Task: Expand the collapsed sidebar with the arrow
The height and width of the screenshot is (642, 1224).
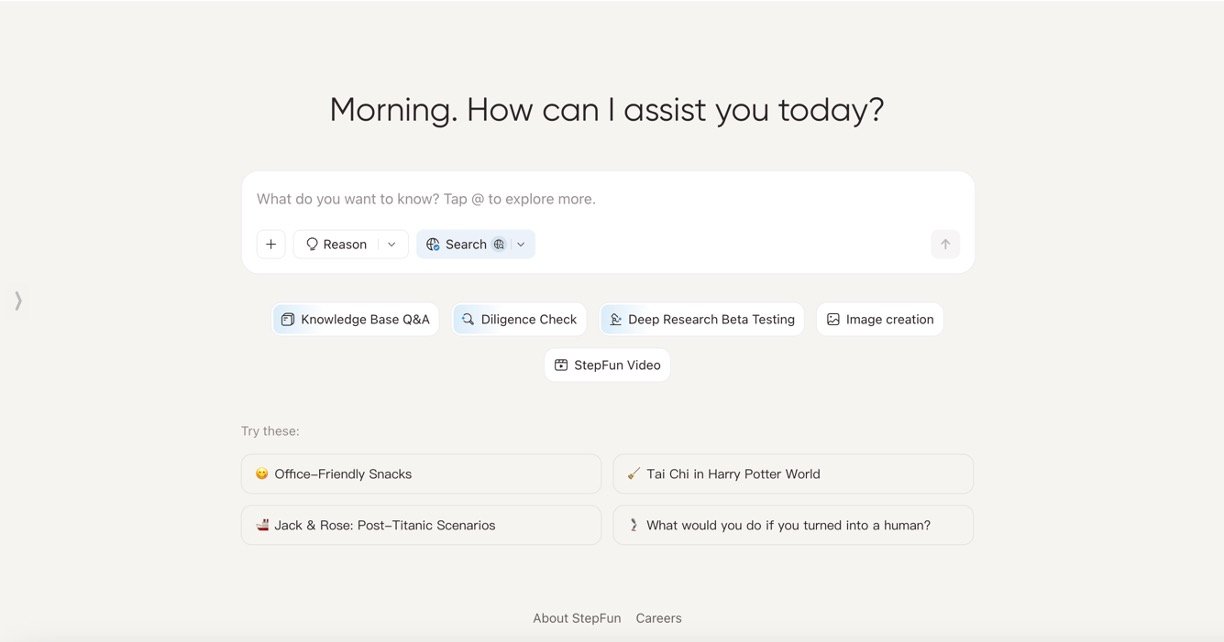Action: 17,300
